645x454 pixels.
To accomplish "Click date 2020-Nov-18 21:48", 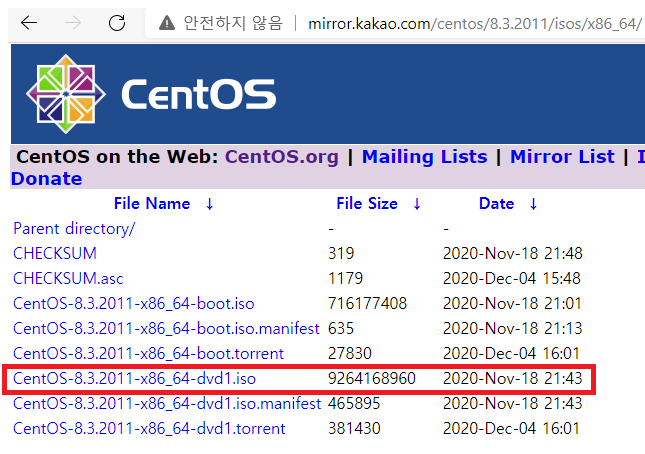I will coord(513,253).
